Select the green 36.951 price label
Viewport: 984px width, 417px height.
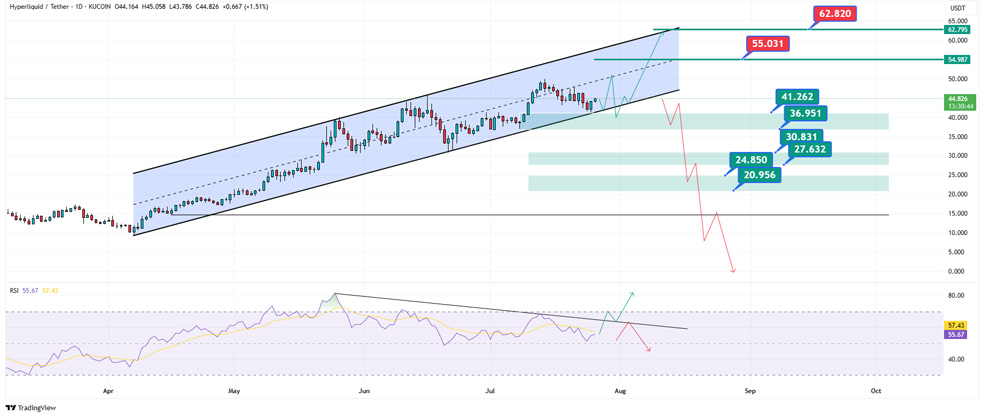pyautogui.click(x=806, y=114)
